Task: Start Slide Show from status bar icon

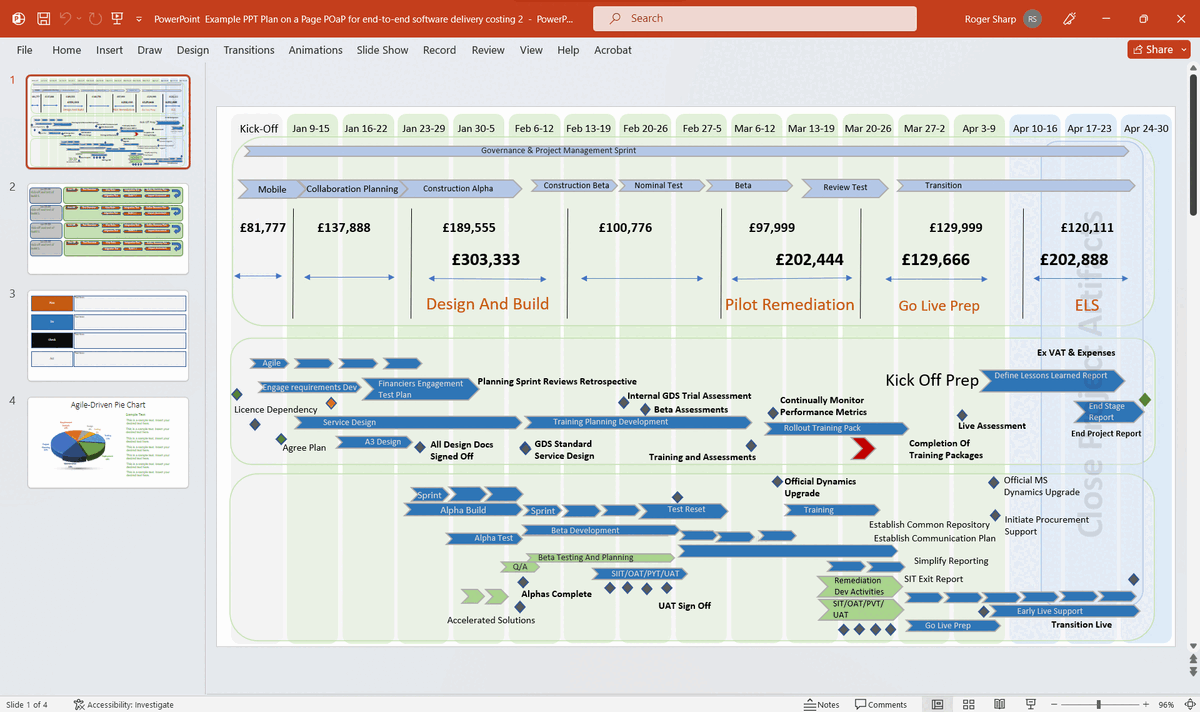Action: pyautogui.click(x=1030, y=703)
